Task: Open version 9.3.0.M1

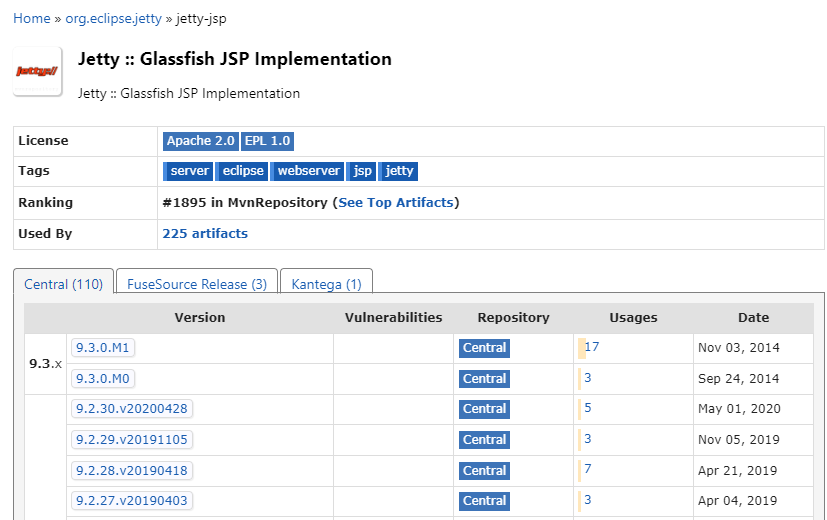Action: click(104, 348)
